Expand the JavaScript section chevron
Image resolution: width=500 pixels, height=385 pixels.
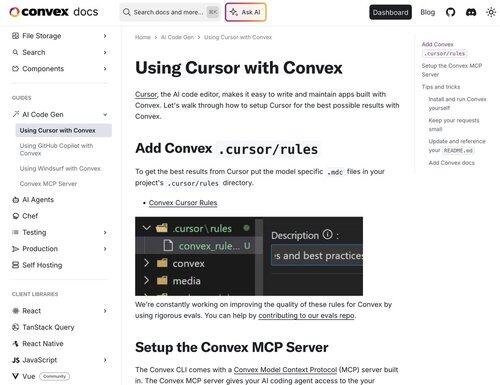pos(105,360)
